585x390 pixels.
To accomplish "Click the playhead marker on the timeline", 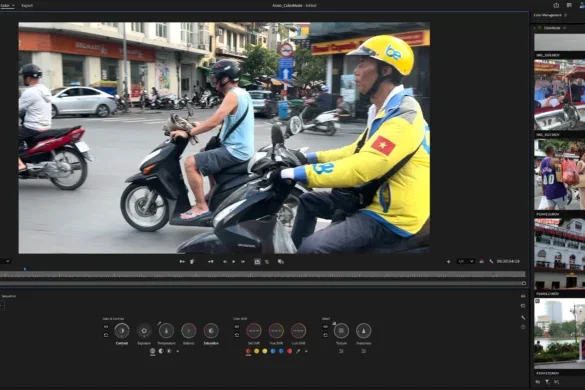I will [x=25, y=269].
